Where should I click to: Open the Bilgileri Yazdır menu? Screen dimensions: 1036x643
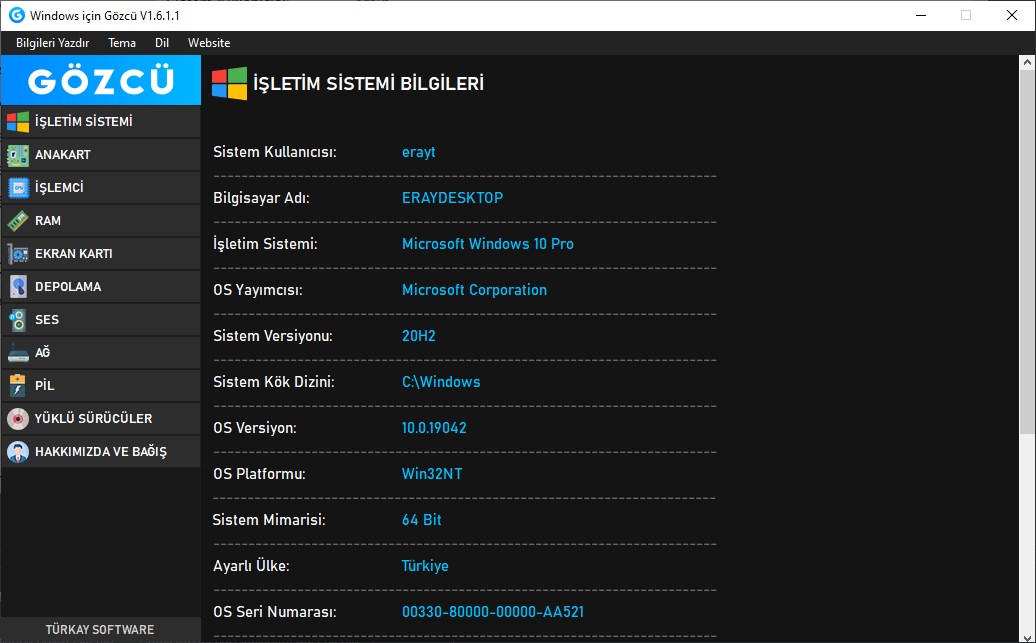(53, 43)
